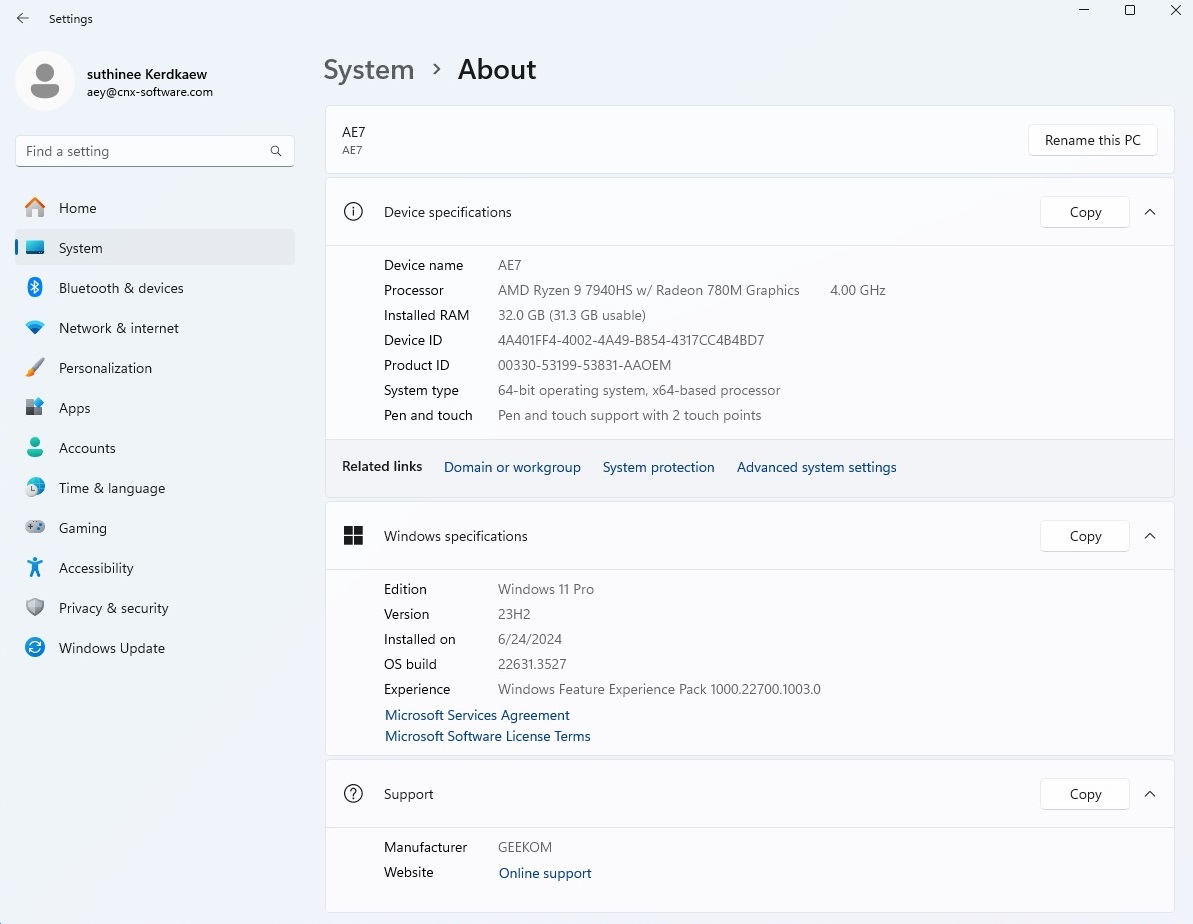
Task: Open Windows Update settings
Action: pos(155,648)
